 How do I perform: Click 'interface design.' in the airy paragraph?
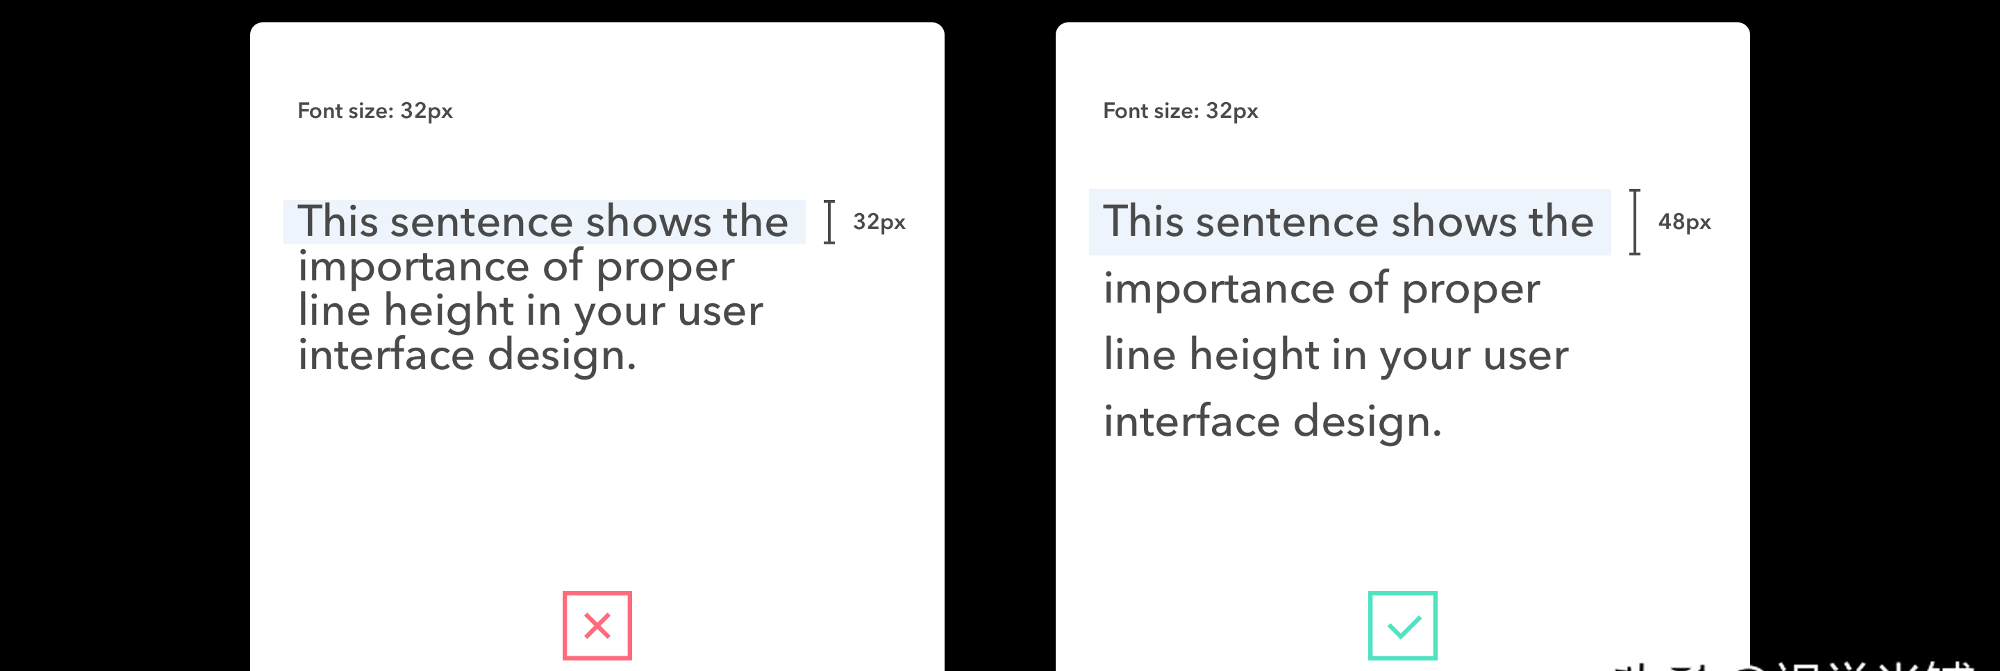1273,422
